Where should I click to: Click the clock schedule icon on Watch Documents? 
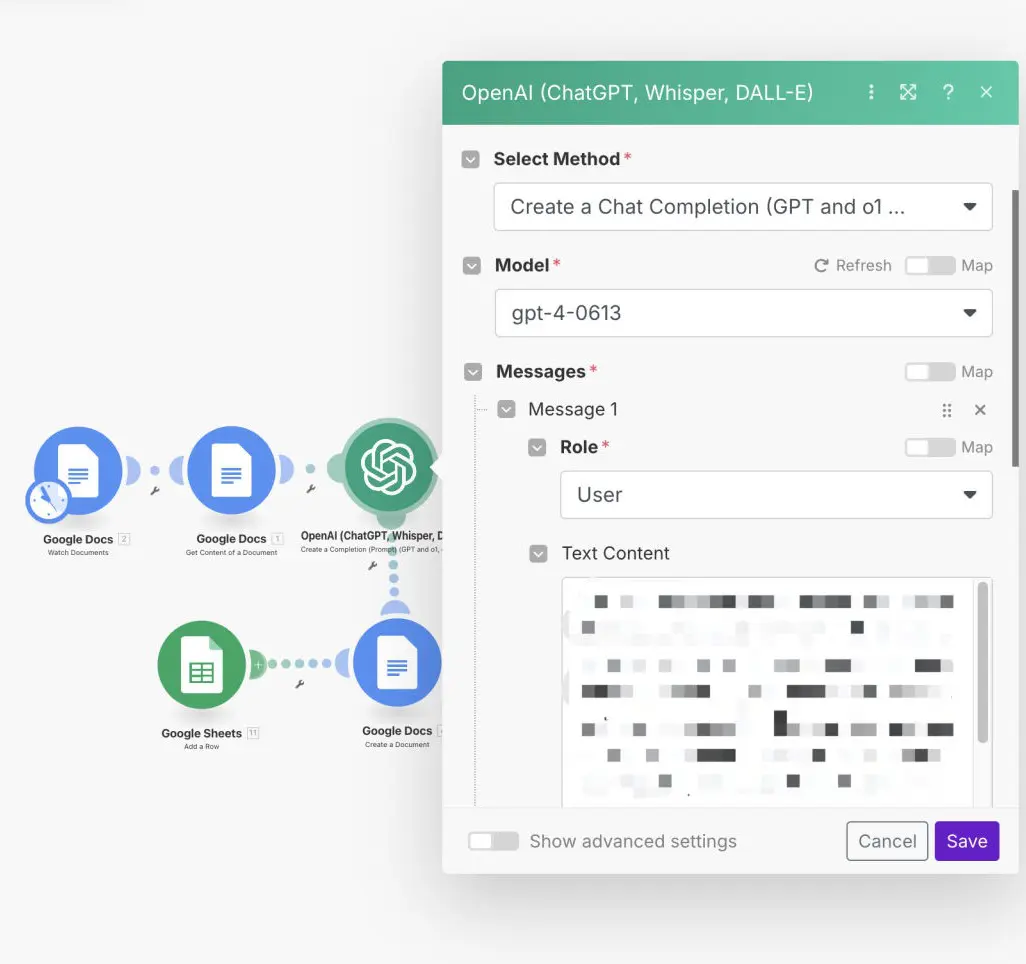pyautogui.click(x=48, y=501)
